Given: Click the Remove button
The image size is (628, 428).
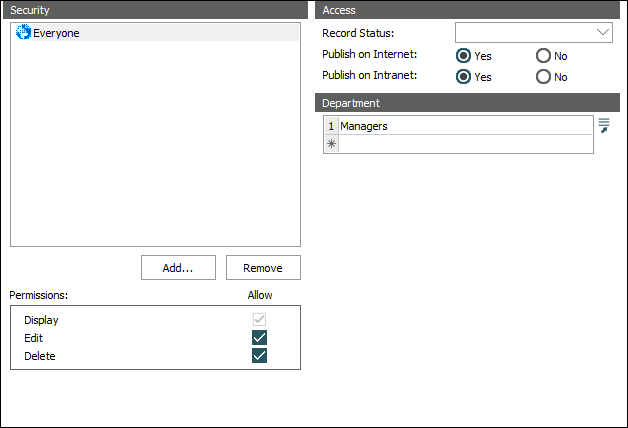Looking at the screenshot, I should pos(263,268).
